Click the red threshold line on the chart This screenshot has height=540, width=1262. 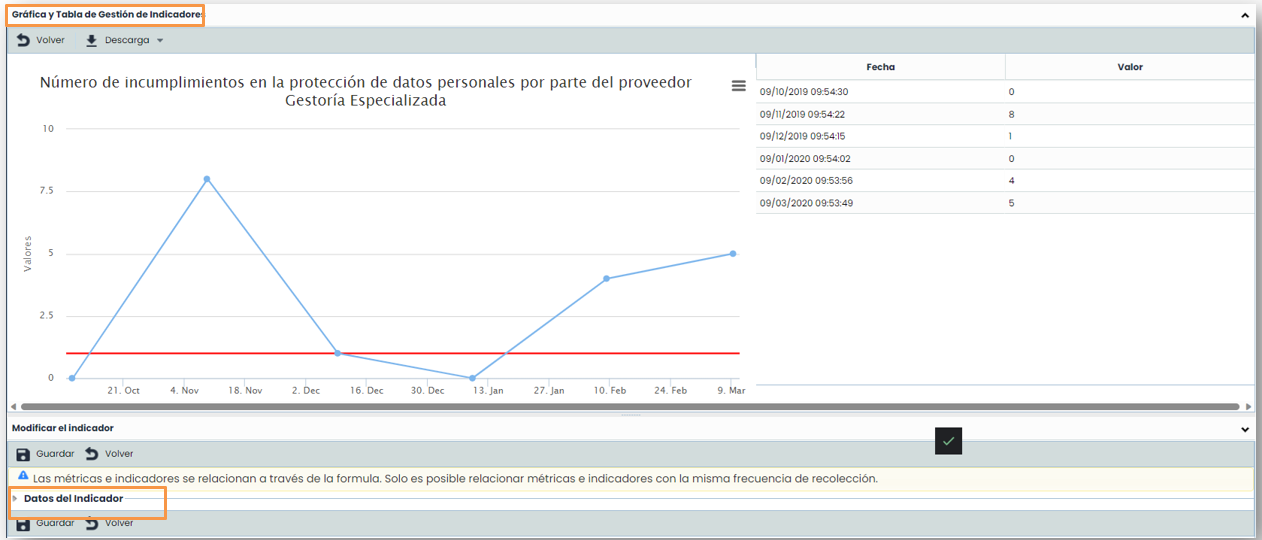point(400,353)
